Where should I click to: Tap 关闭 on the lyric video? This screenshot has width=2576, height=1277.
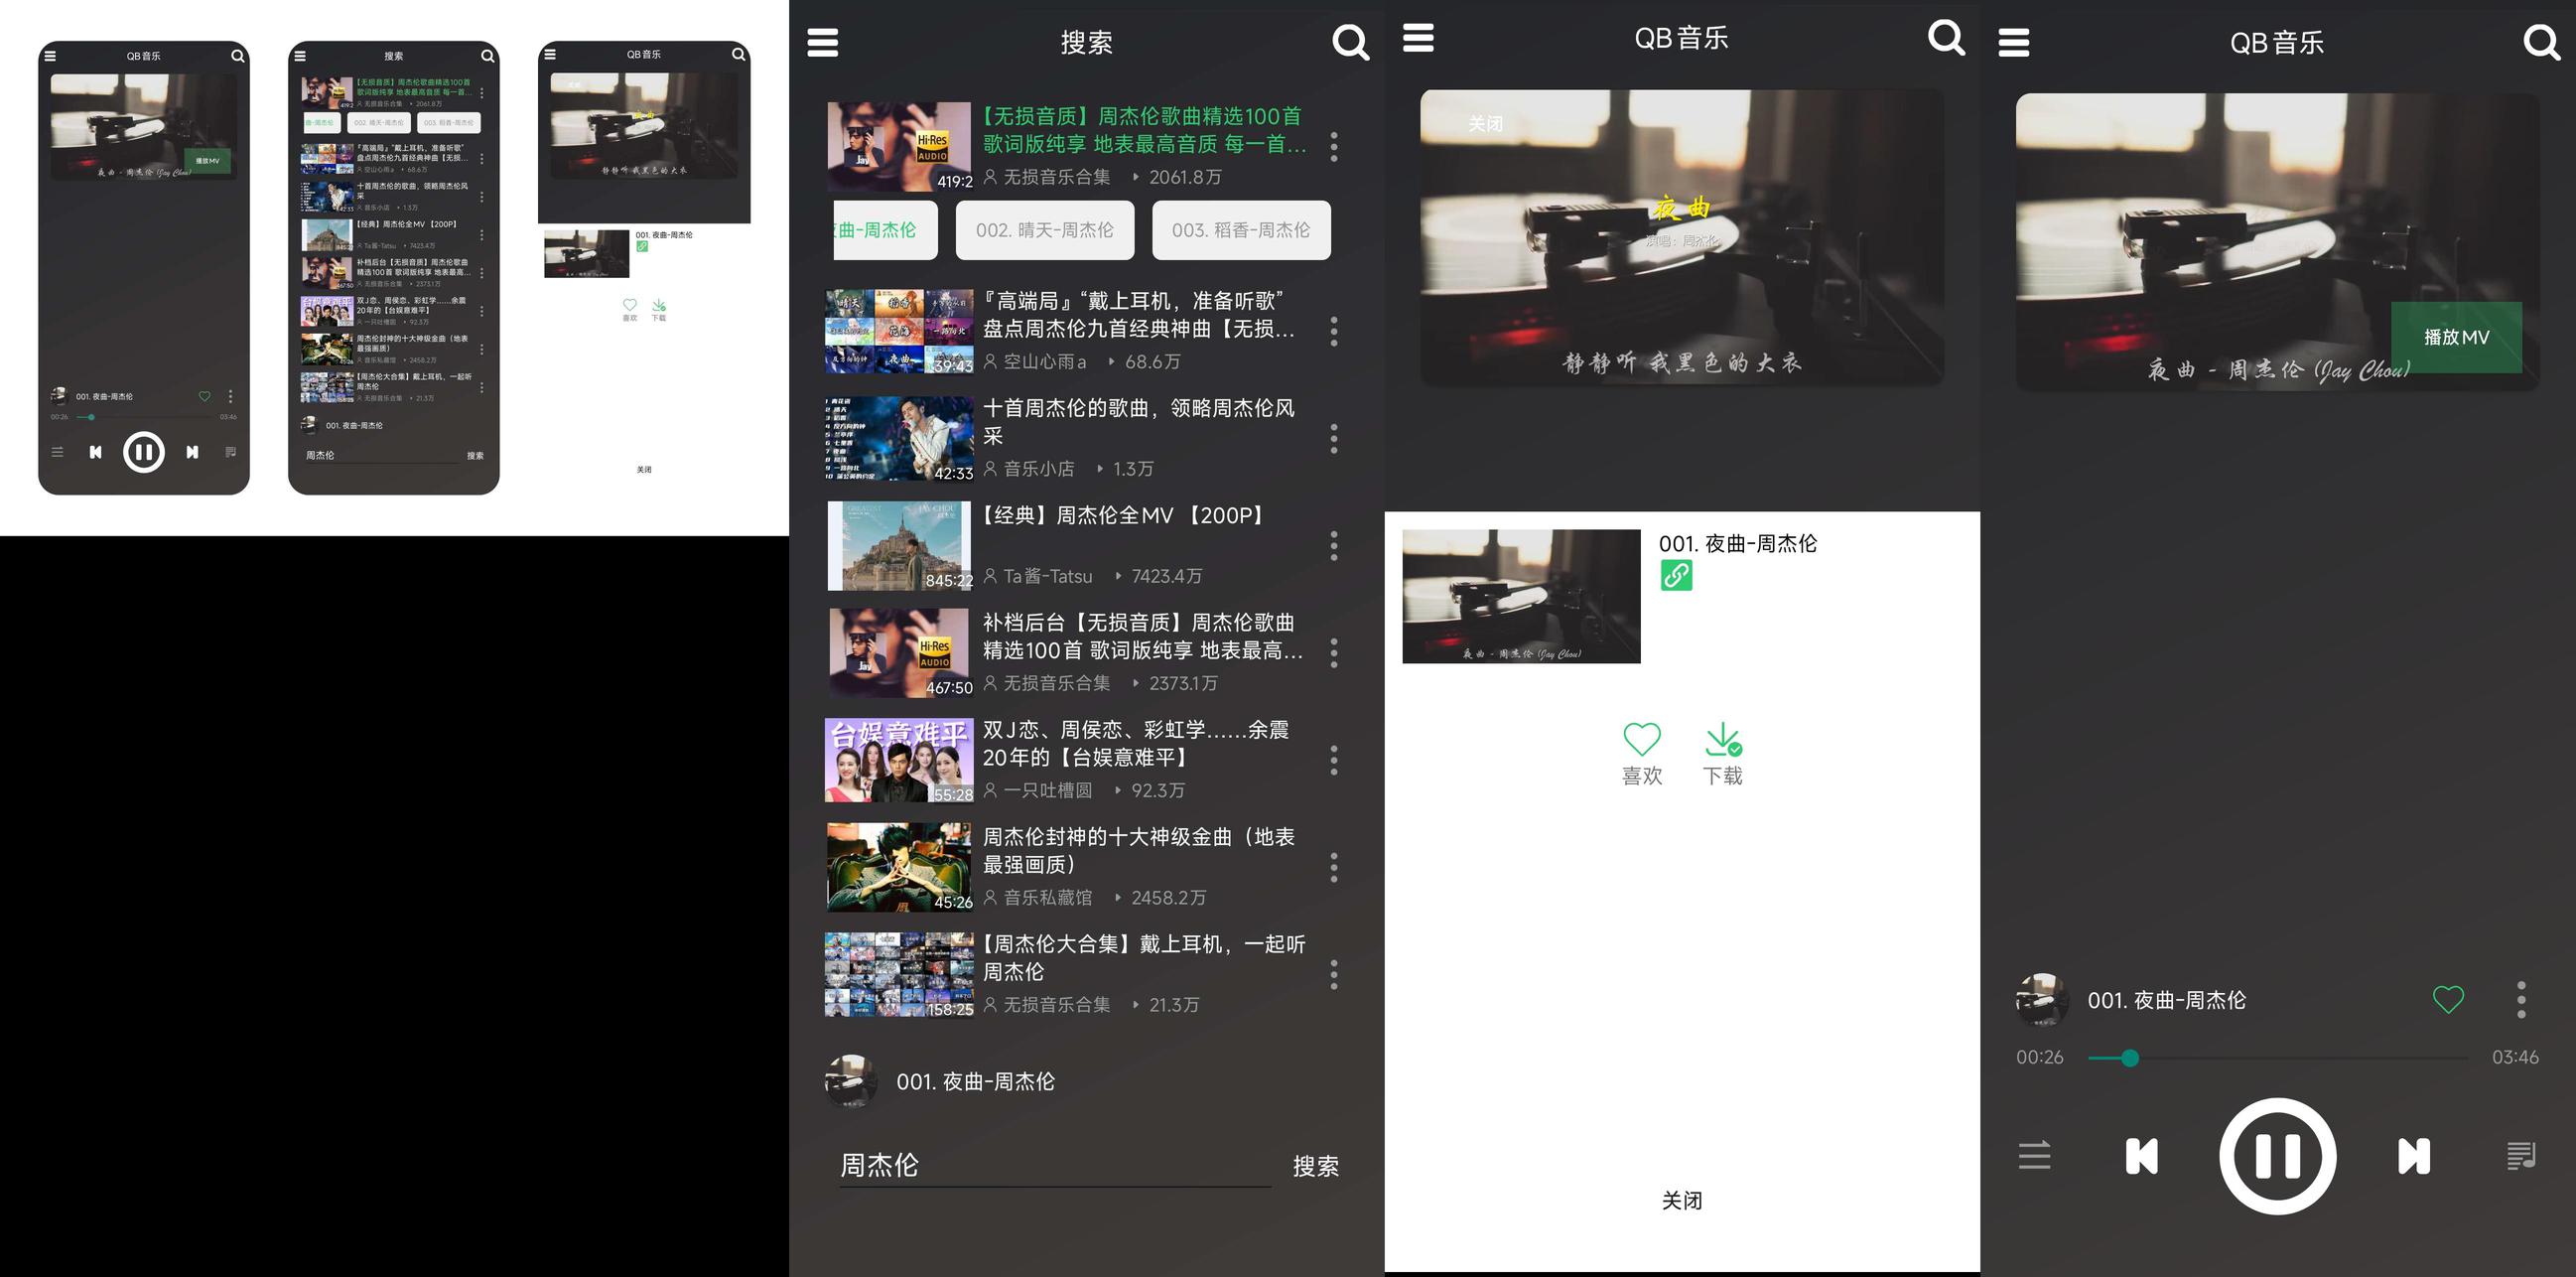click(x=1485, y=123)
